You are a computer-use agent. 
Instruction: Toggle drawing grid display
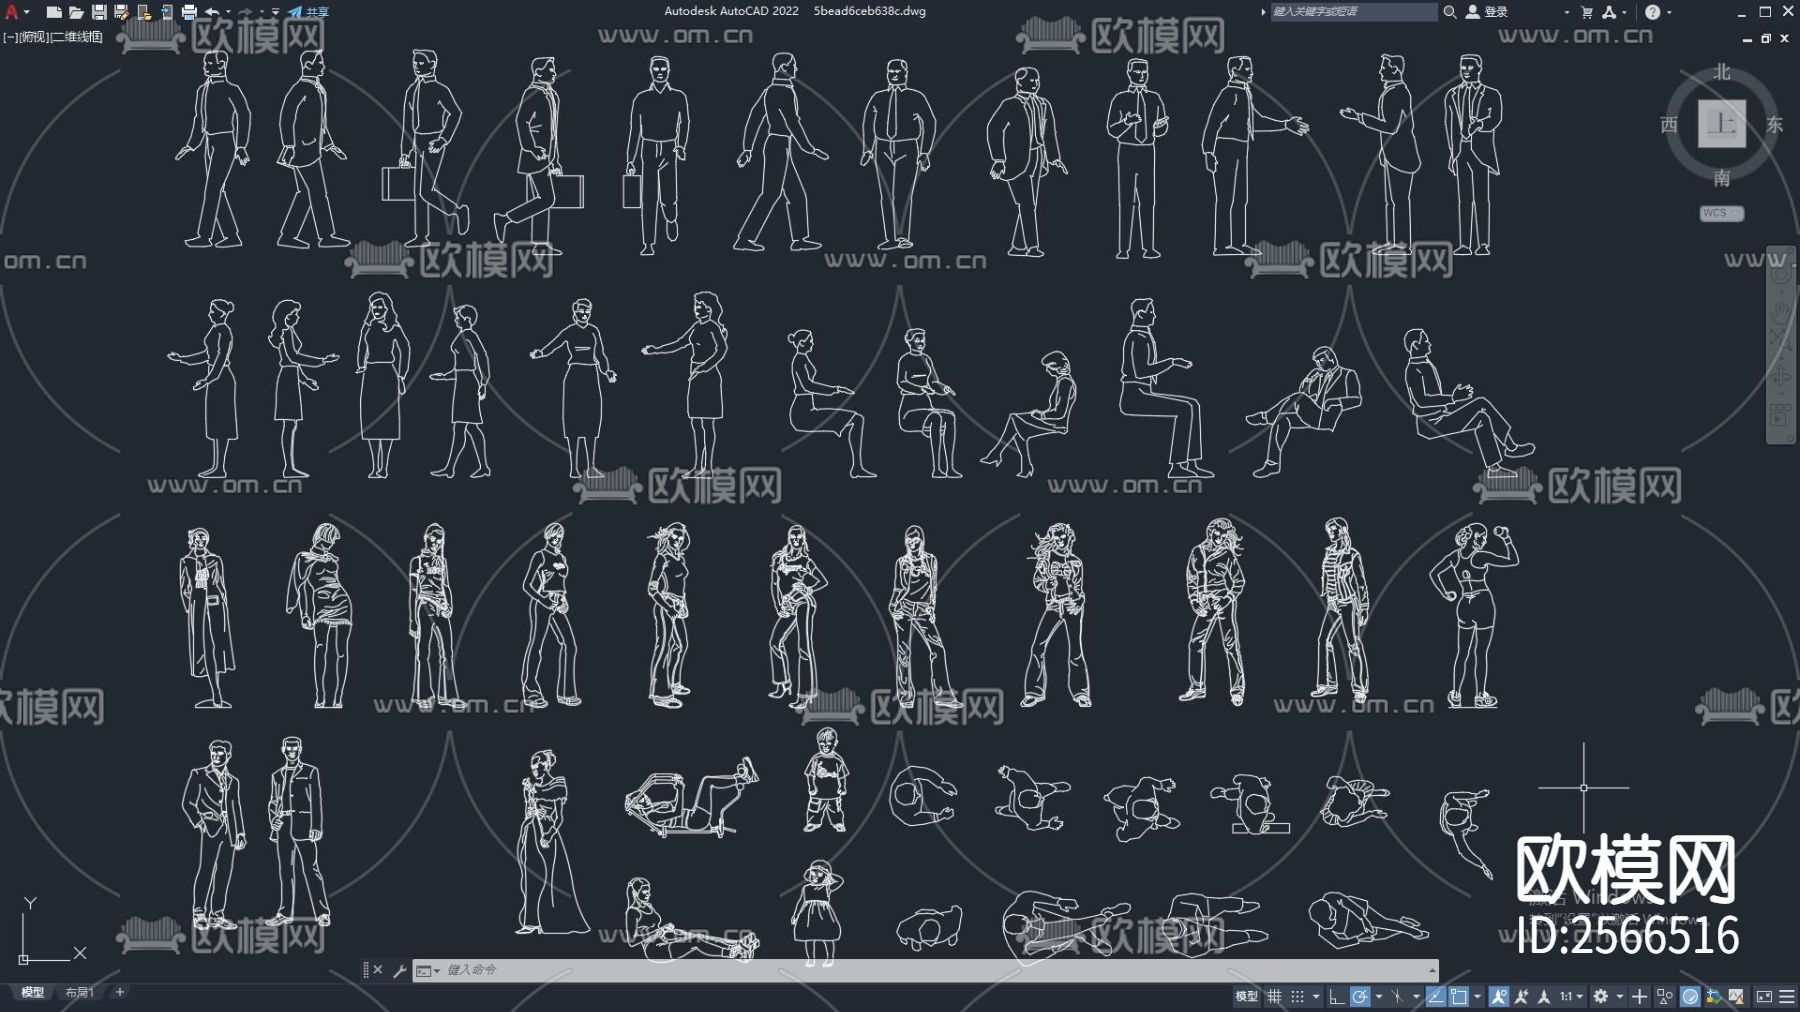coord(1274,996)
